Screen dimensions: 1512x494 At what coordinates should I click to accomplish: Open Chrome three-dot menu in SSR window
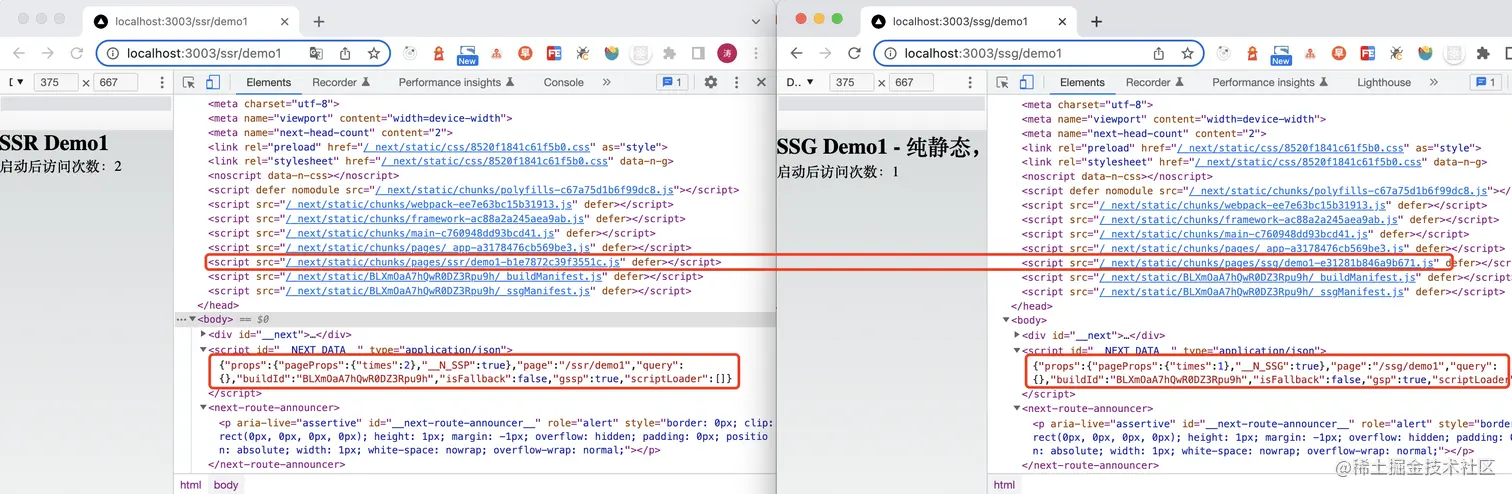coord(756,53)
